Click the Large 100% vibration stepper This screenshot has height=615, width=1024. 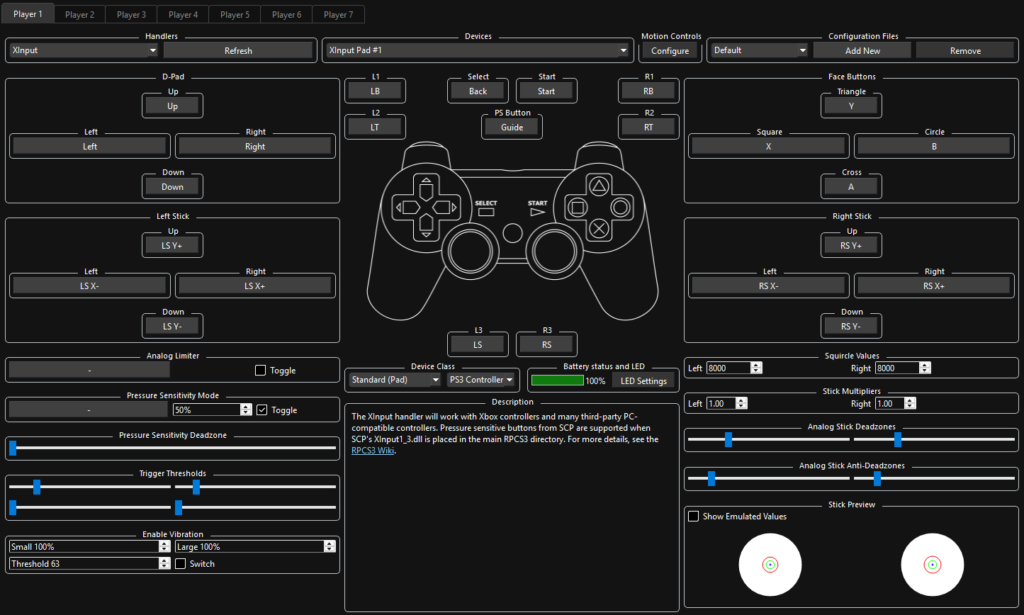[x=330, y=546]
